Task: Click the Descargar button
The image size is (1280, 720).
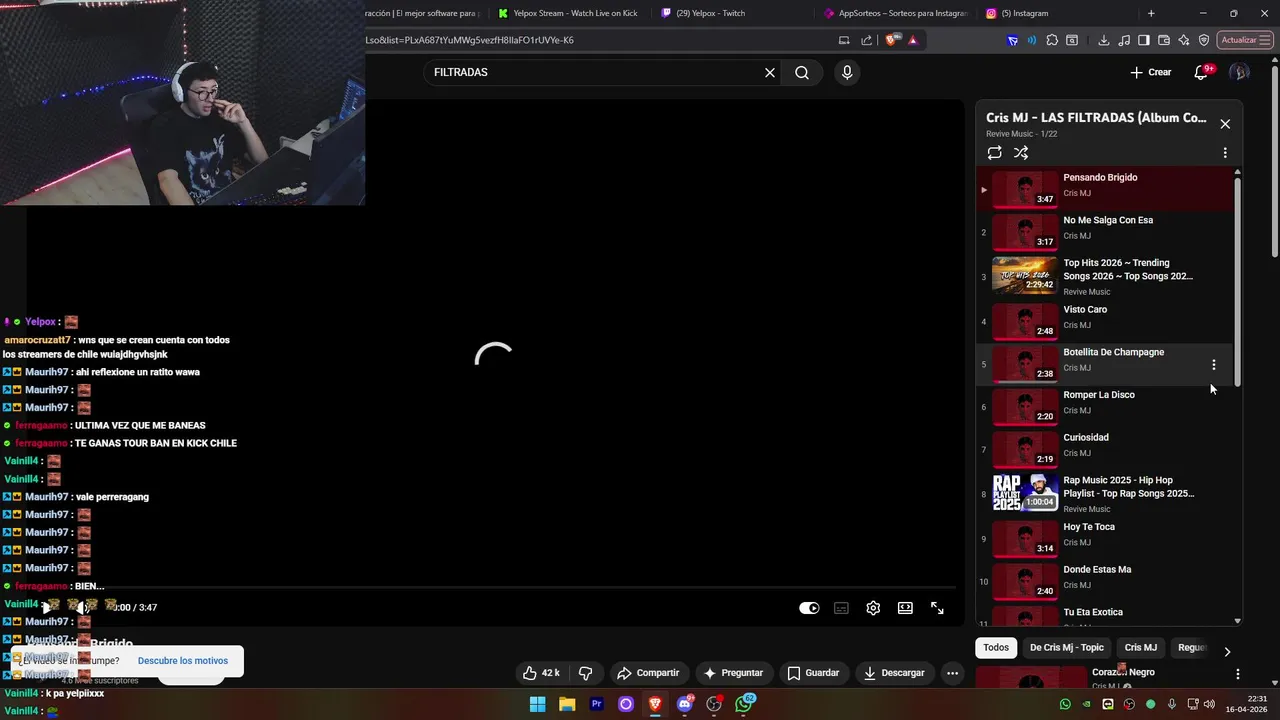Action: [894, 673]
